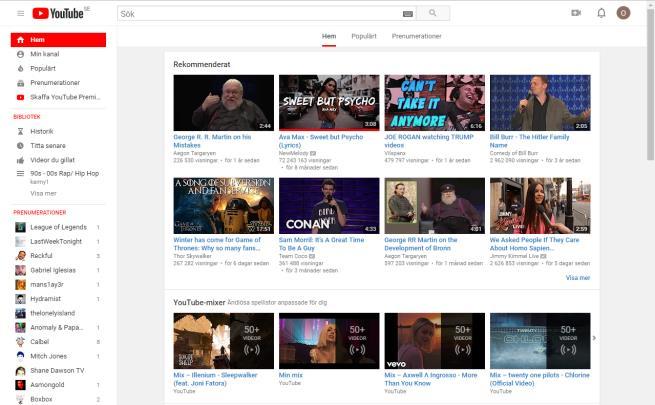
Task: Switch to the Prenumerationer tab
Action: click(x=416, y=36)
